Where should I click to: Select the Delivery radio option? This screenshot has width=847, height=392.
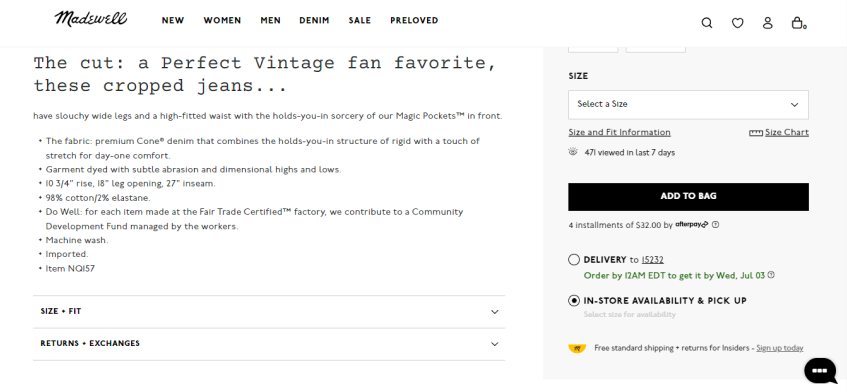coord(574,260)
